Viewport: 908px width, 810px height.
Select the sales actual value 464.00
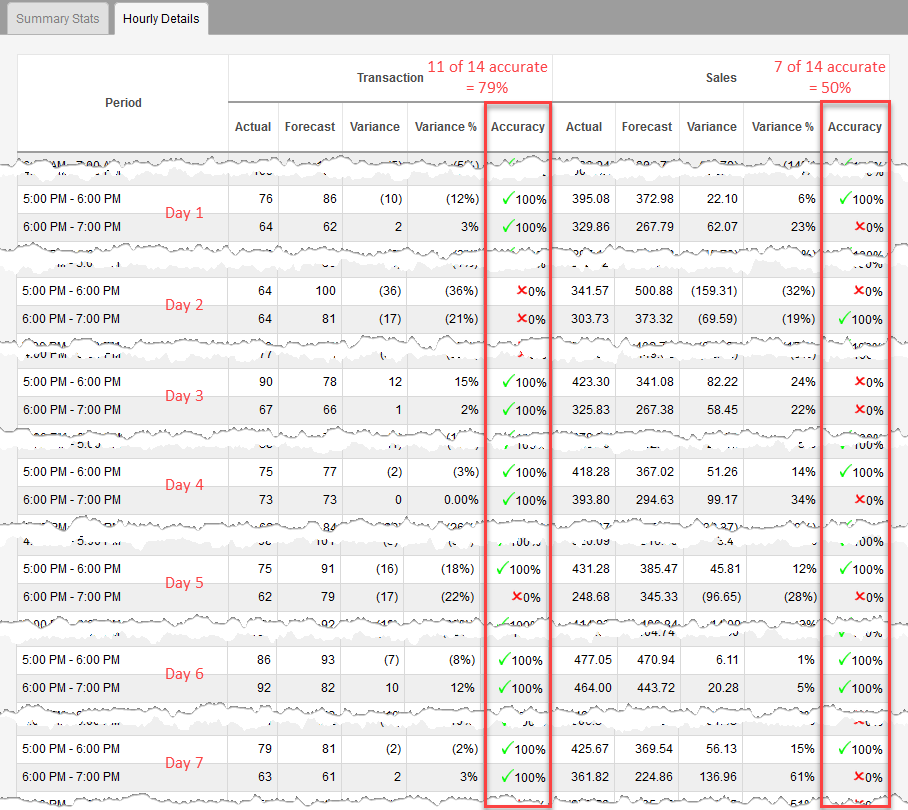tap(593, 687)
